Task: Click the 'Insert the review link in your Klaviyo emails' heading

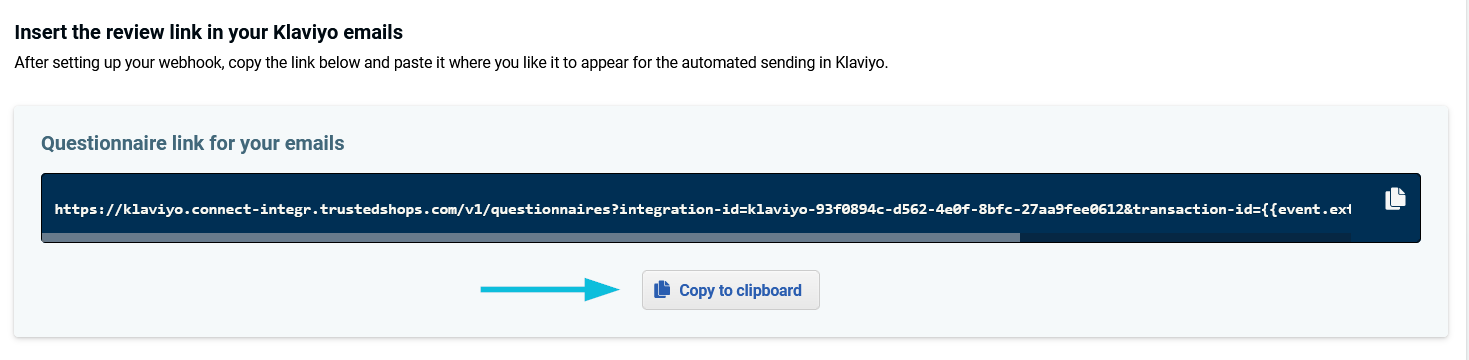Action: [209, 33]
